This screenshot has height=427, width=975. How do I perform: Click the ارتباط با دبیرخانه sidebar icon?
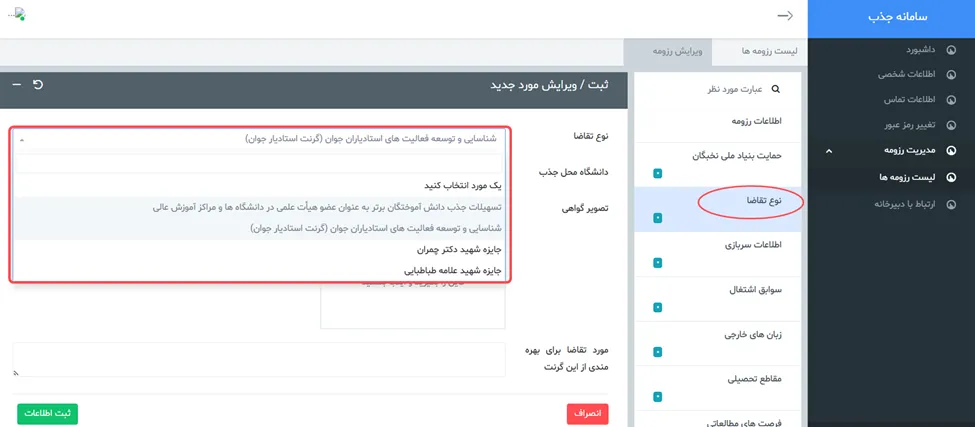(951, 204)
